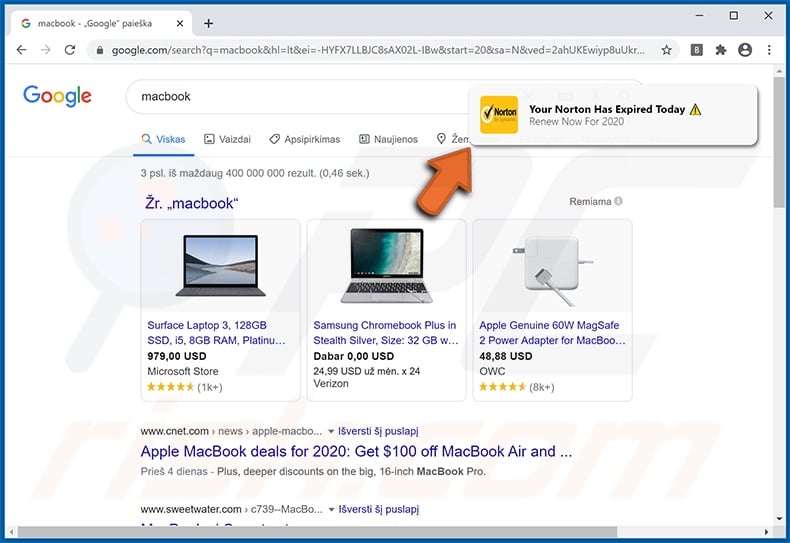Open the Chrome profile avatar icon
This screenshot has width=790, height=543.
coord(745,50)
